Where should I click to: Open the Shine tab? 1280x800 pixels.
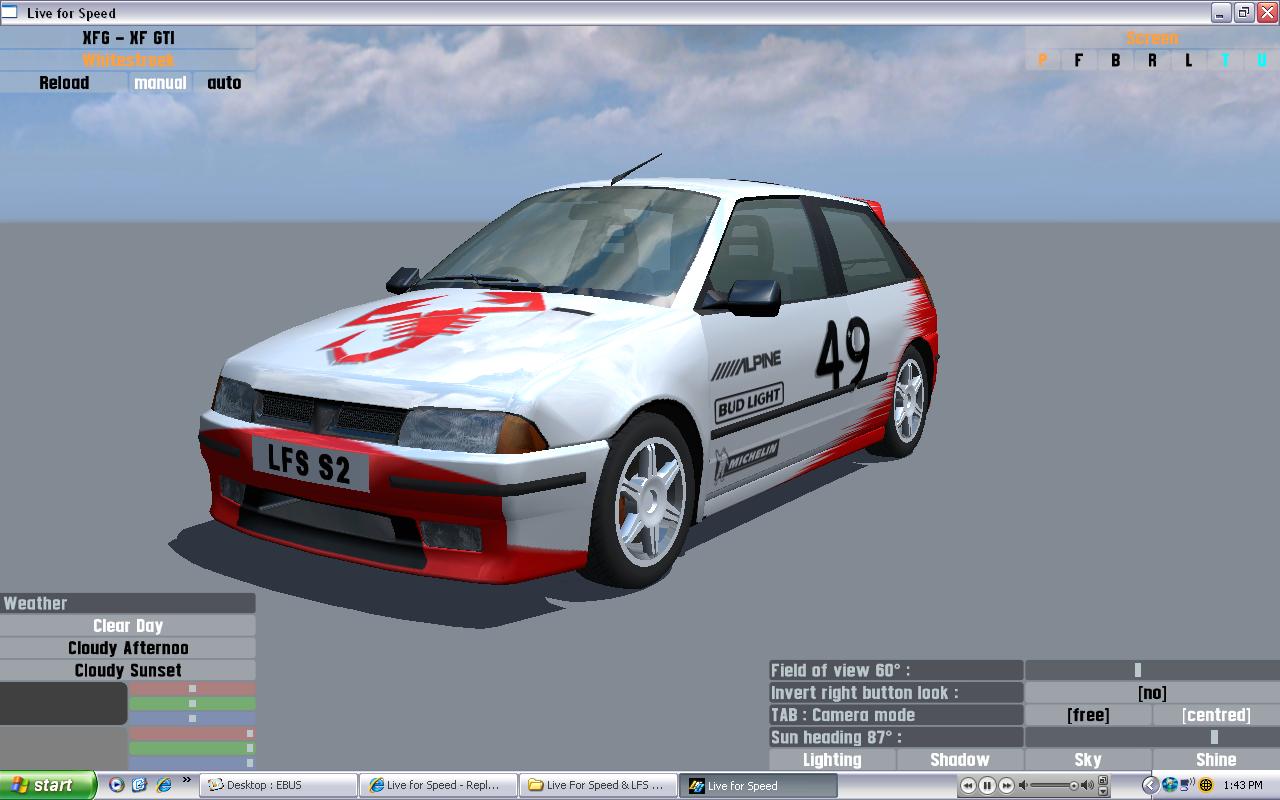1216,760
